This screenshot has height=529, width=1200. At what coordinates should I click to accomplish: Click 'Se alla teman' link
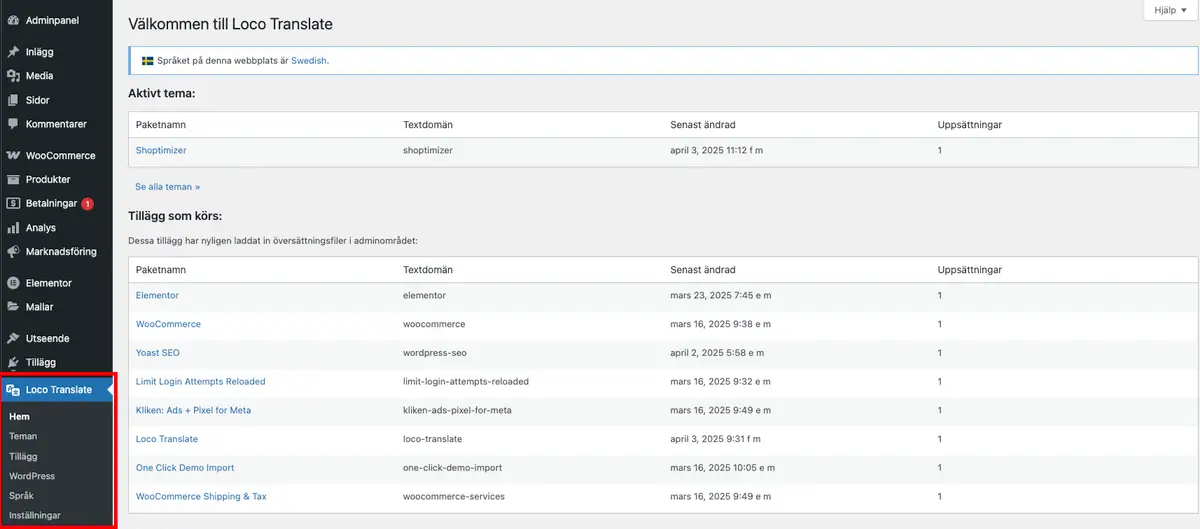tap(167, 186)
